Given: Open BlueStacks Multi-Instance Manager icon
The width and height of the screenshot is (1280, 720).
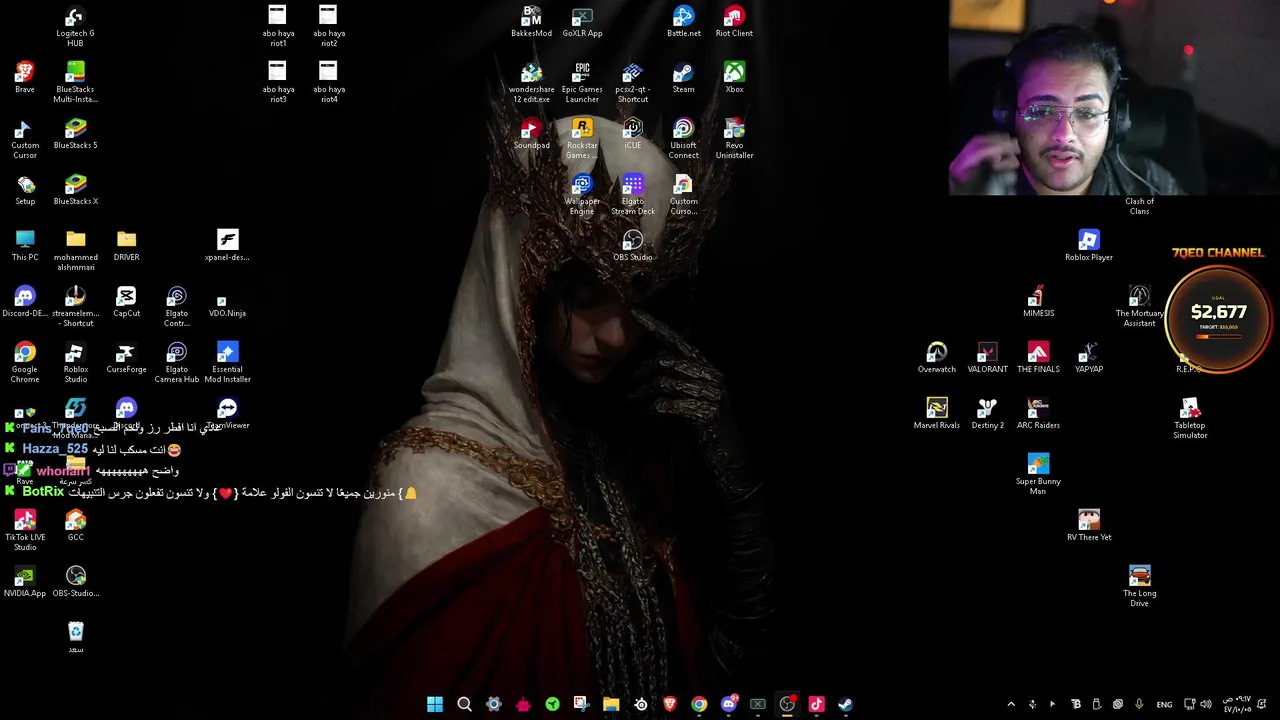Looking at the screenshot, I should pyautogui.click(x=75, y=82).
